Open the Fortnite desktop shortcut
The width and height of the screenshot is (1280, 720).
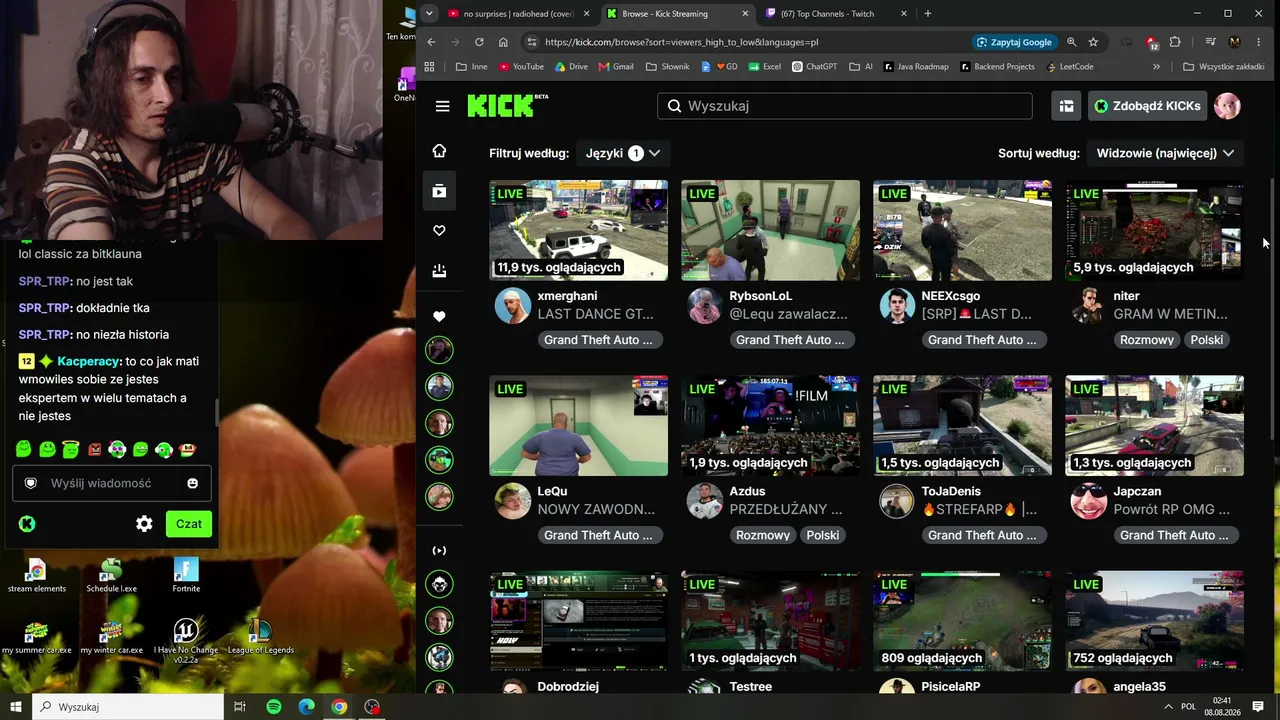pyautogui.click(x=186, y=575)
